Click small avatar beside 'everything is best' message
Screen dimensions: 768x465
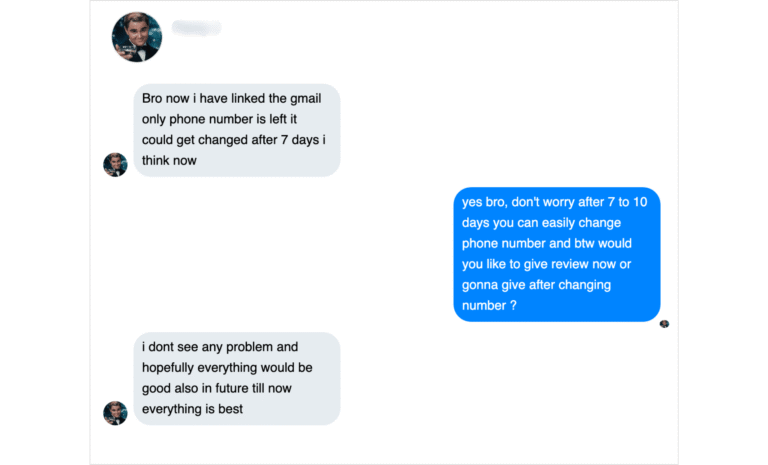tap(115, 413)
